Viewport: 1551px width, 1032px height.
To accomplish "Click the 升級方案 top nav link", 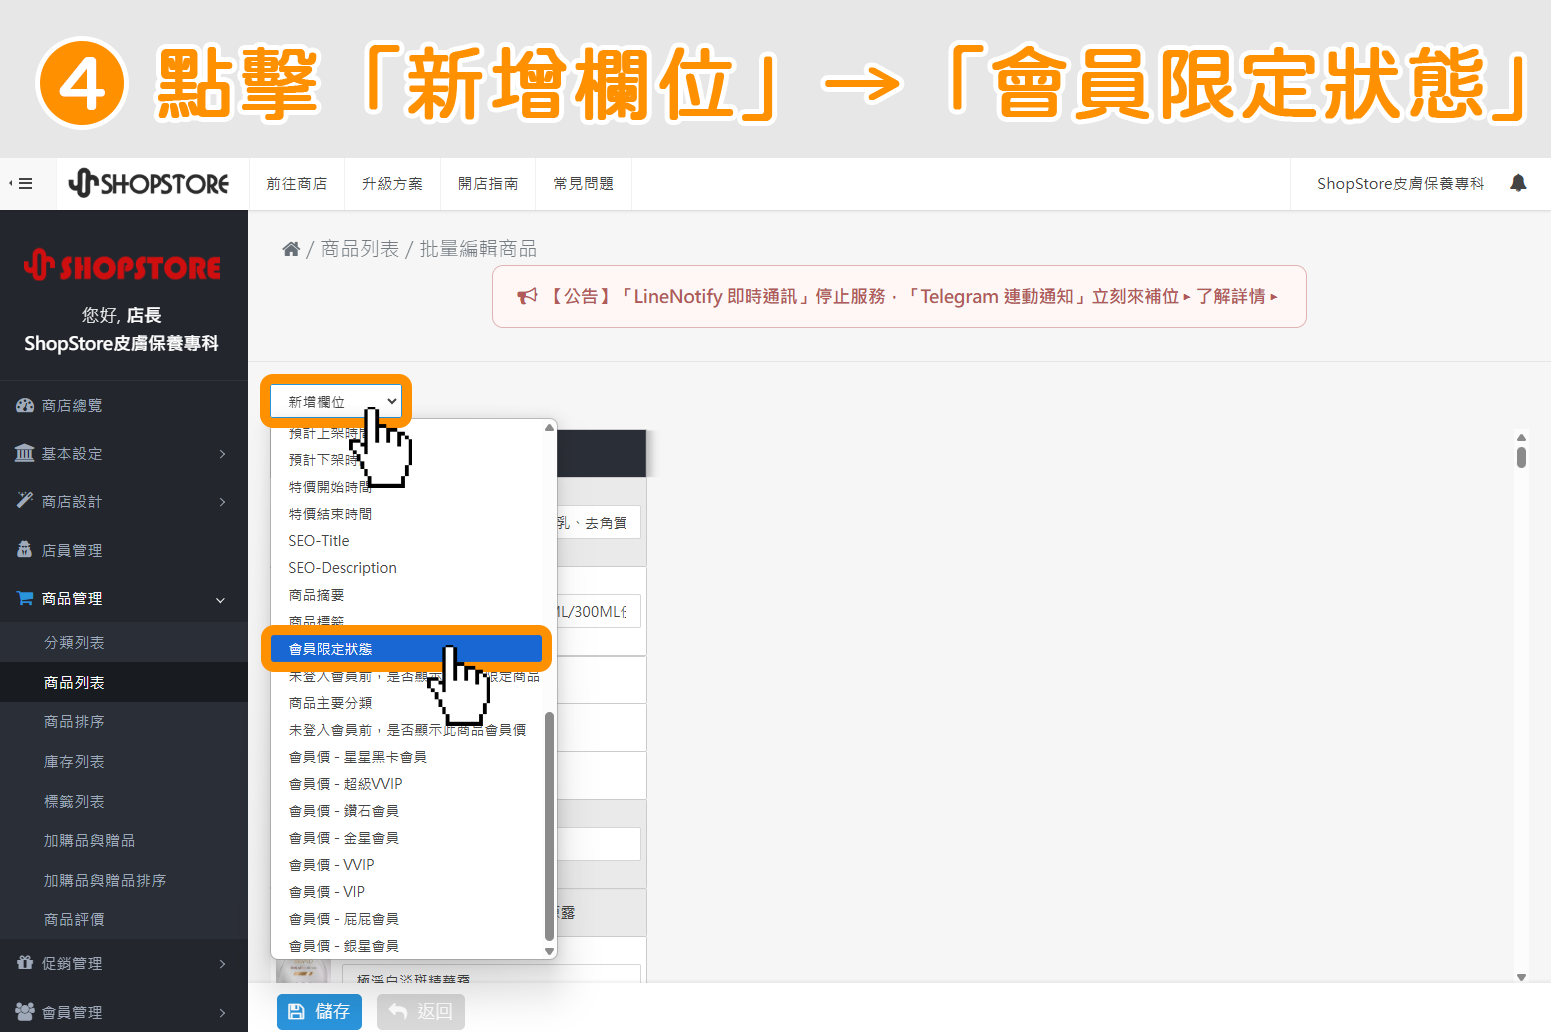I will (x=392, y=184).
